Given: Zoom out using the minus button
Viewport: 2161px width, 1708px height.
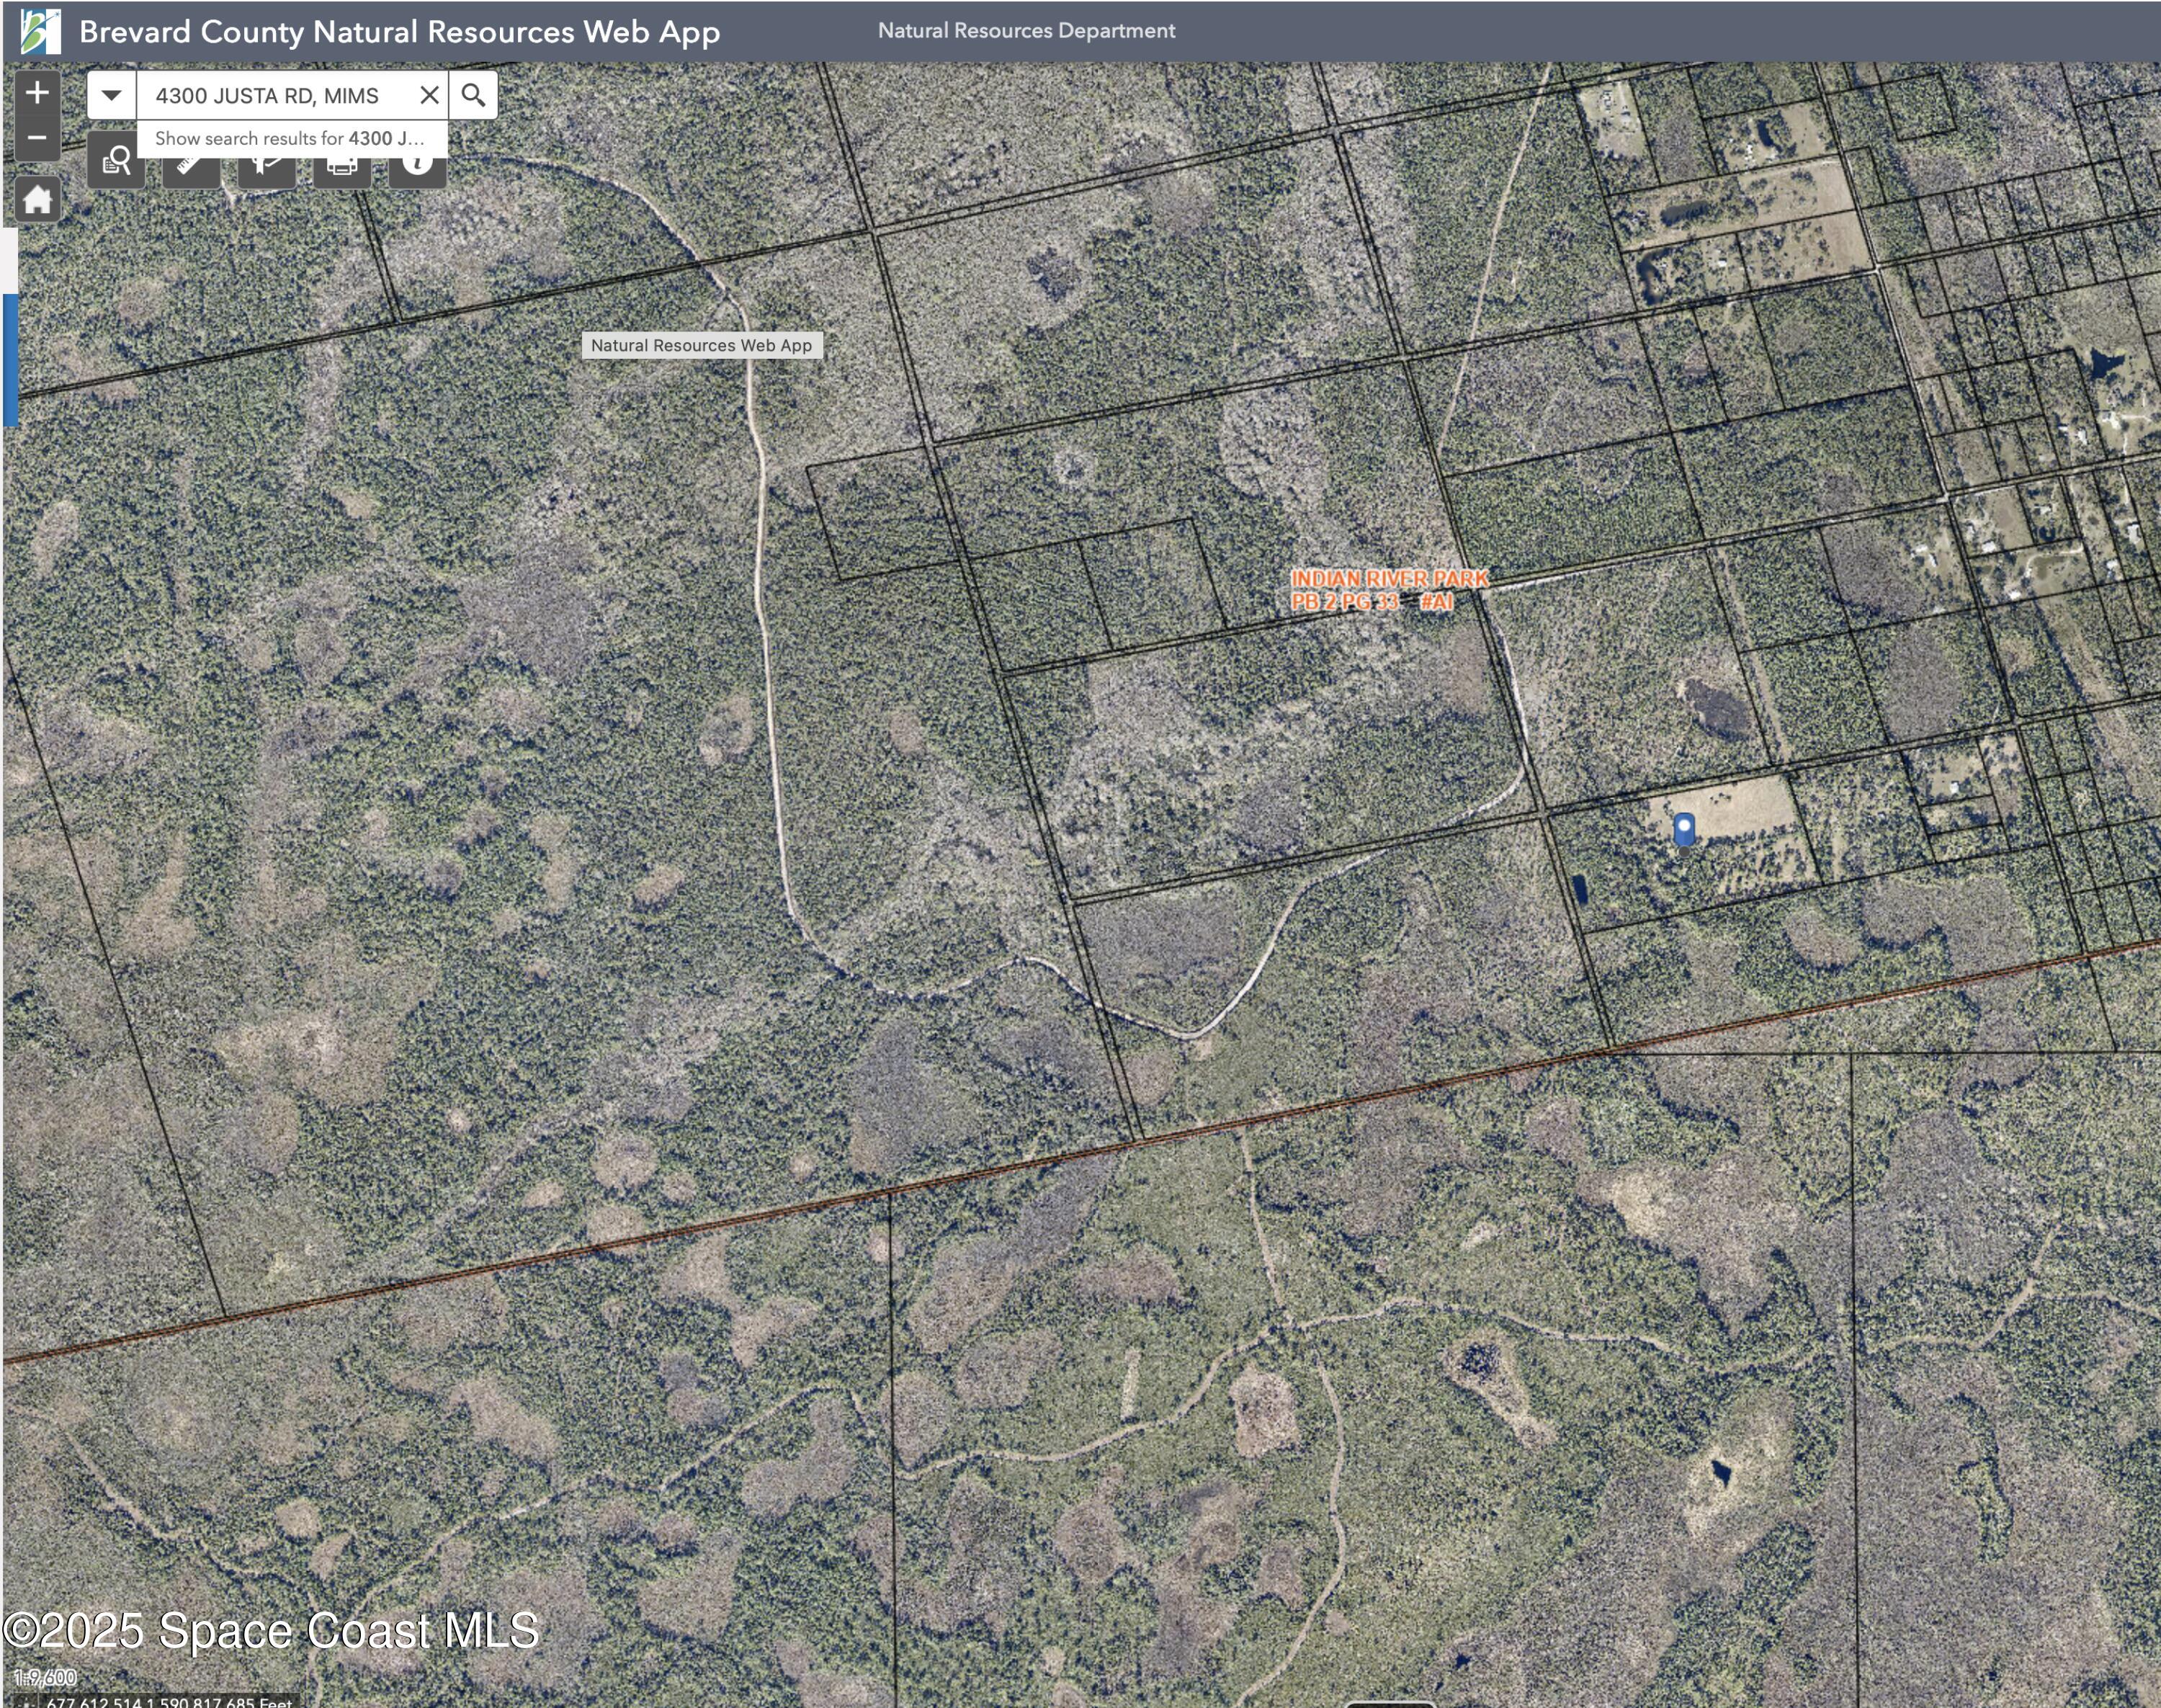Looking at the screenshot, I should click(x=38, y=137).
